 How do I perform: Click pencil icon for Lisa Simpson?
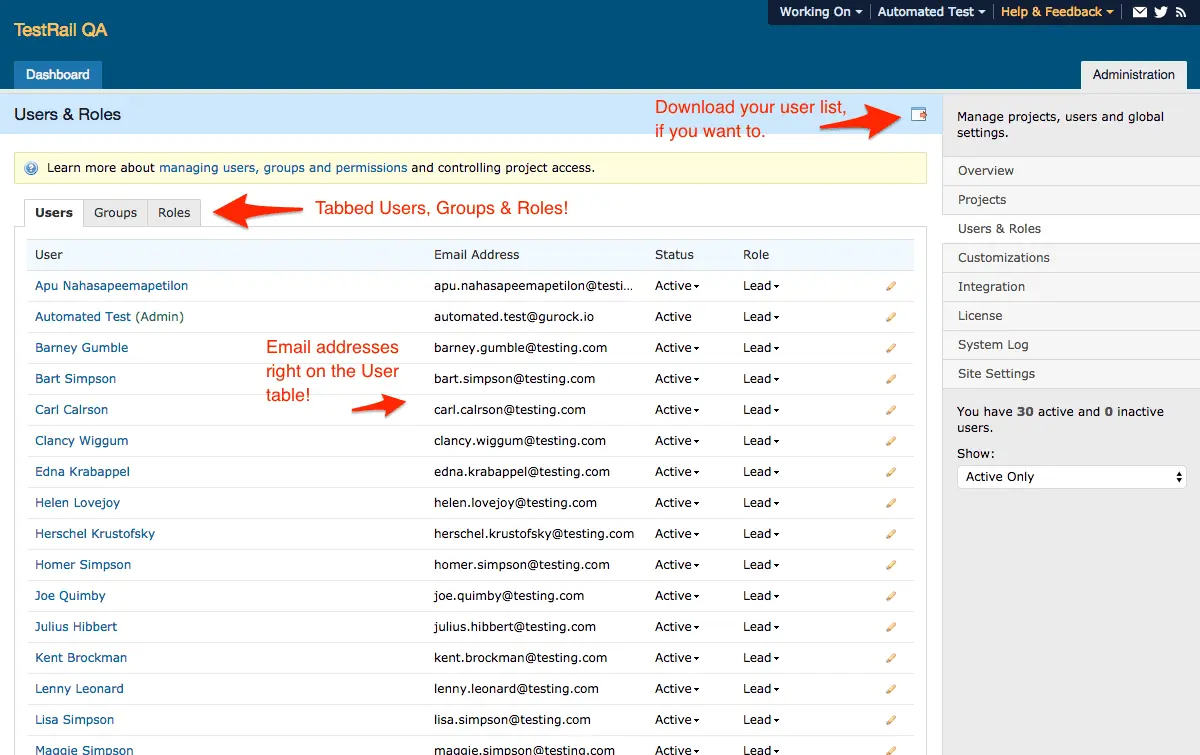point(891,720)
